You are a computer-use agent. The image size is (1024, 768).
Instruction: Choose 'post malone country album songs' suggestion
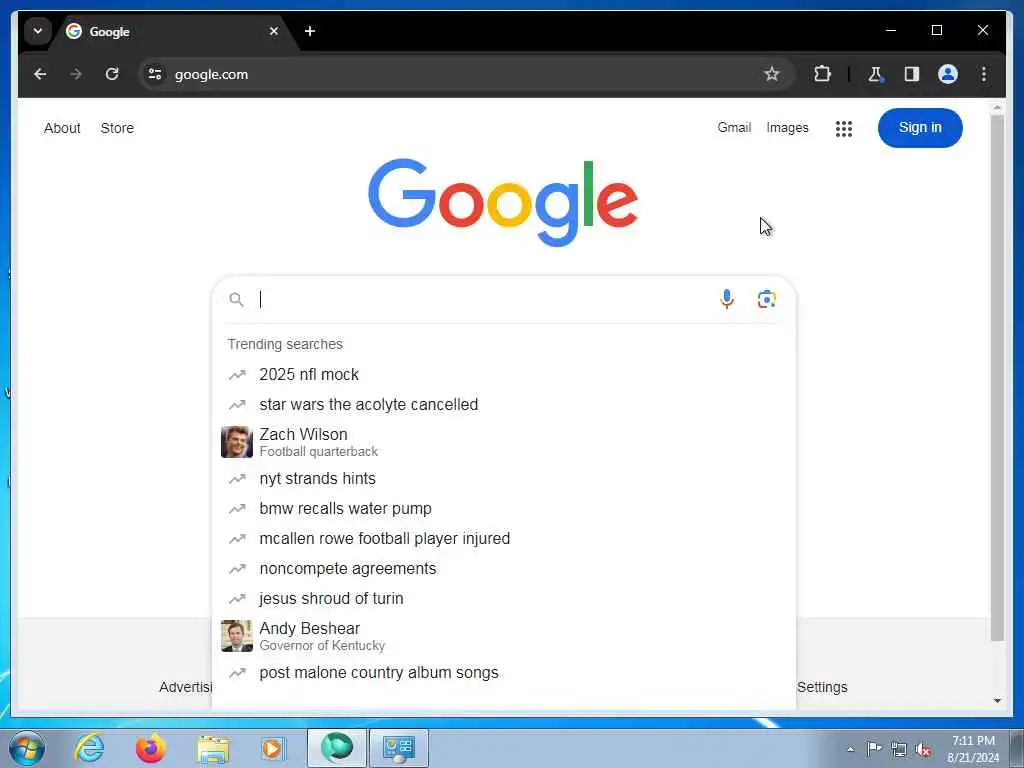[504, 673]
